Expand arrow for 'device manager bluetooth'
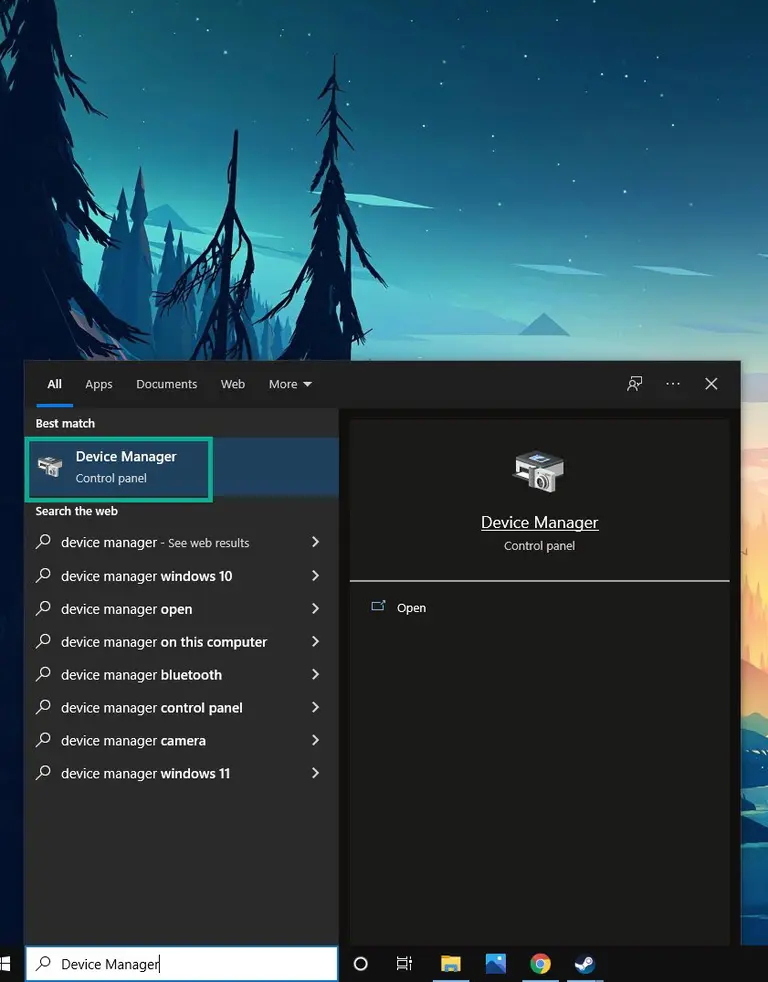Viewport: 768px width, 982px height. (316, 674)
